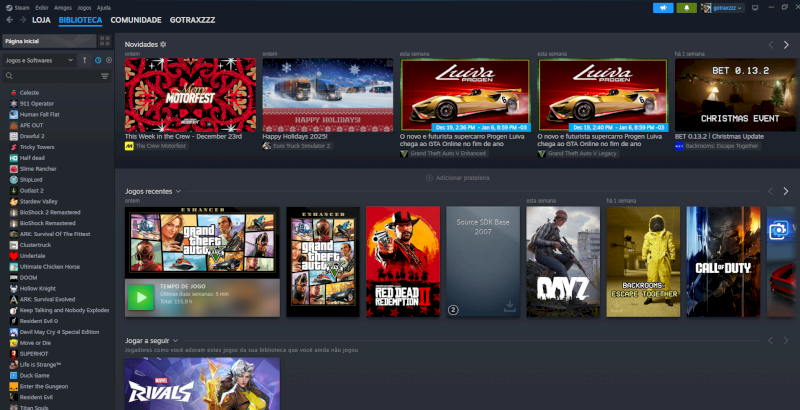Open the COMUNIDADE tab
Screen dimensions: 800x410
(136, 20)
